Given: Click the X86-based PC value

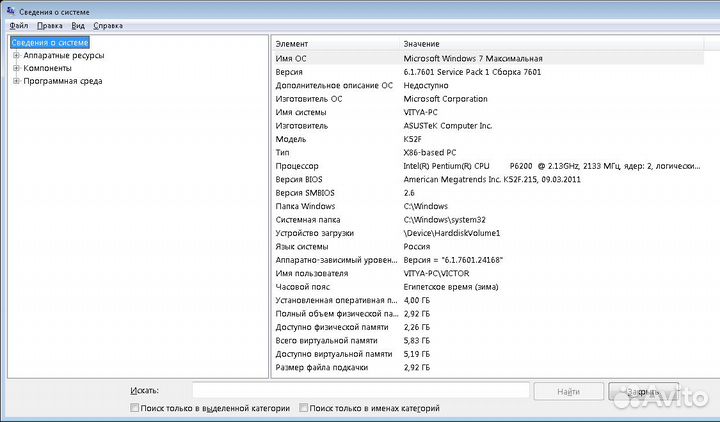Looking at the screenshot, I should (x=430, y=152).
